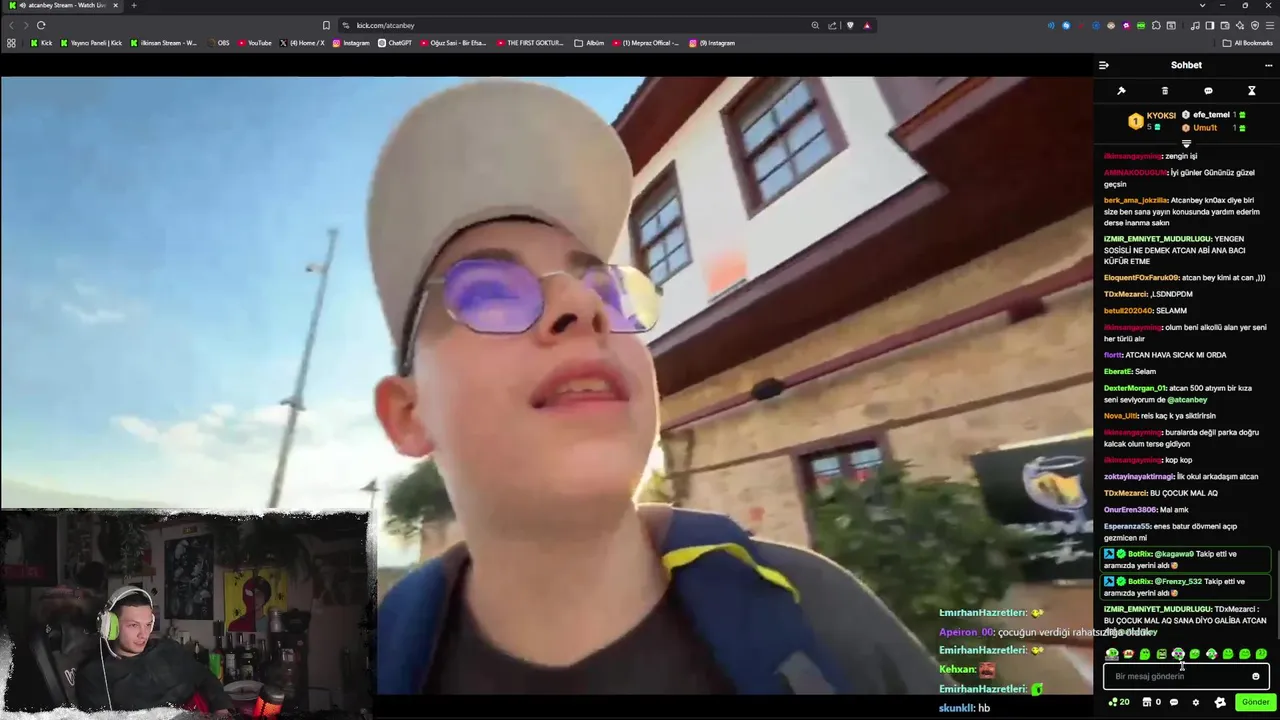Collapse the Sohbet chat panel with arrow icon

(1103, 65)
